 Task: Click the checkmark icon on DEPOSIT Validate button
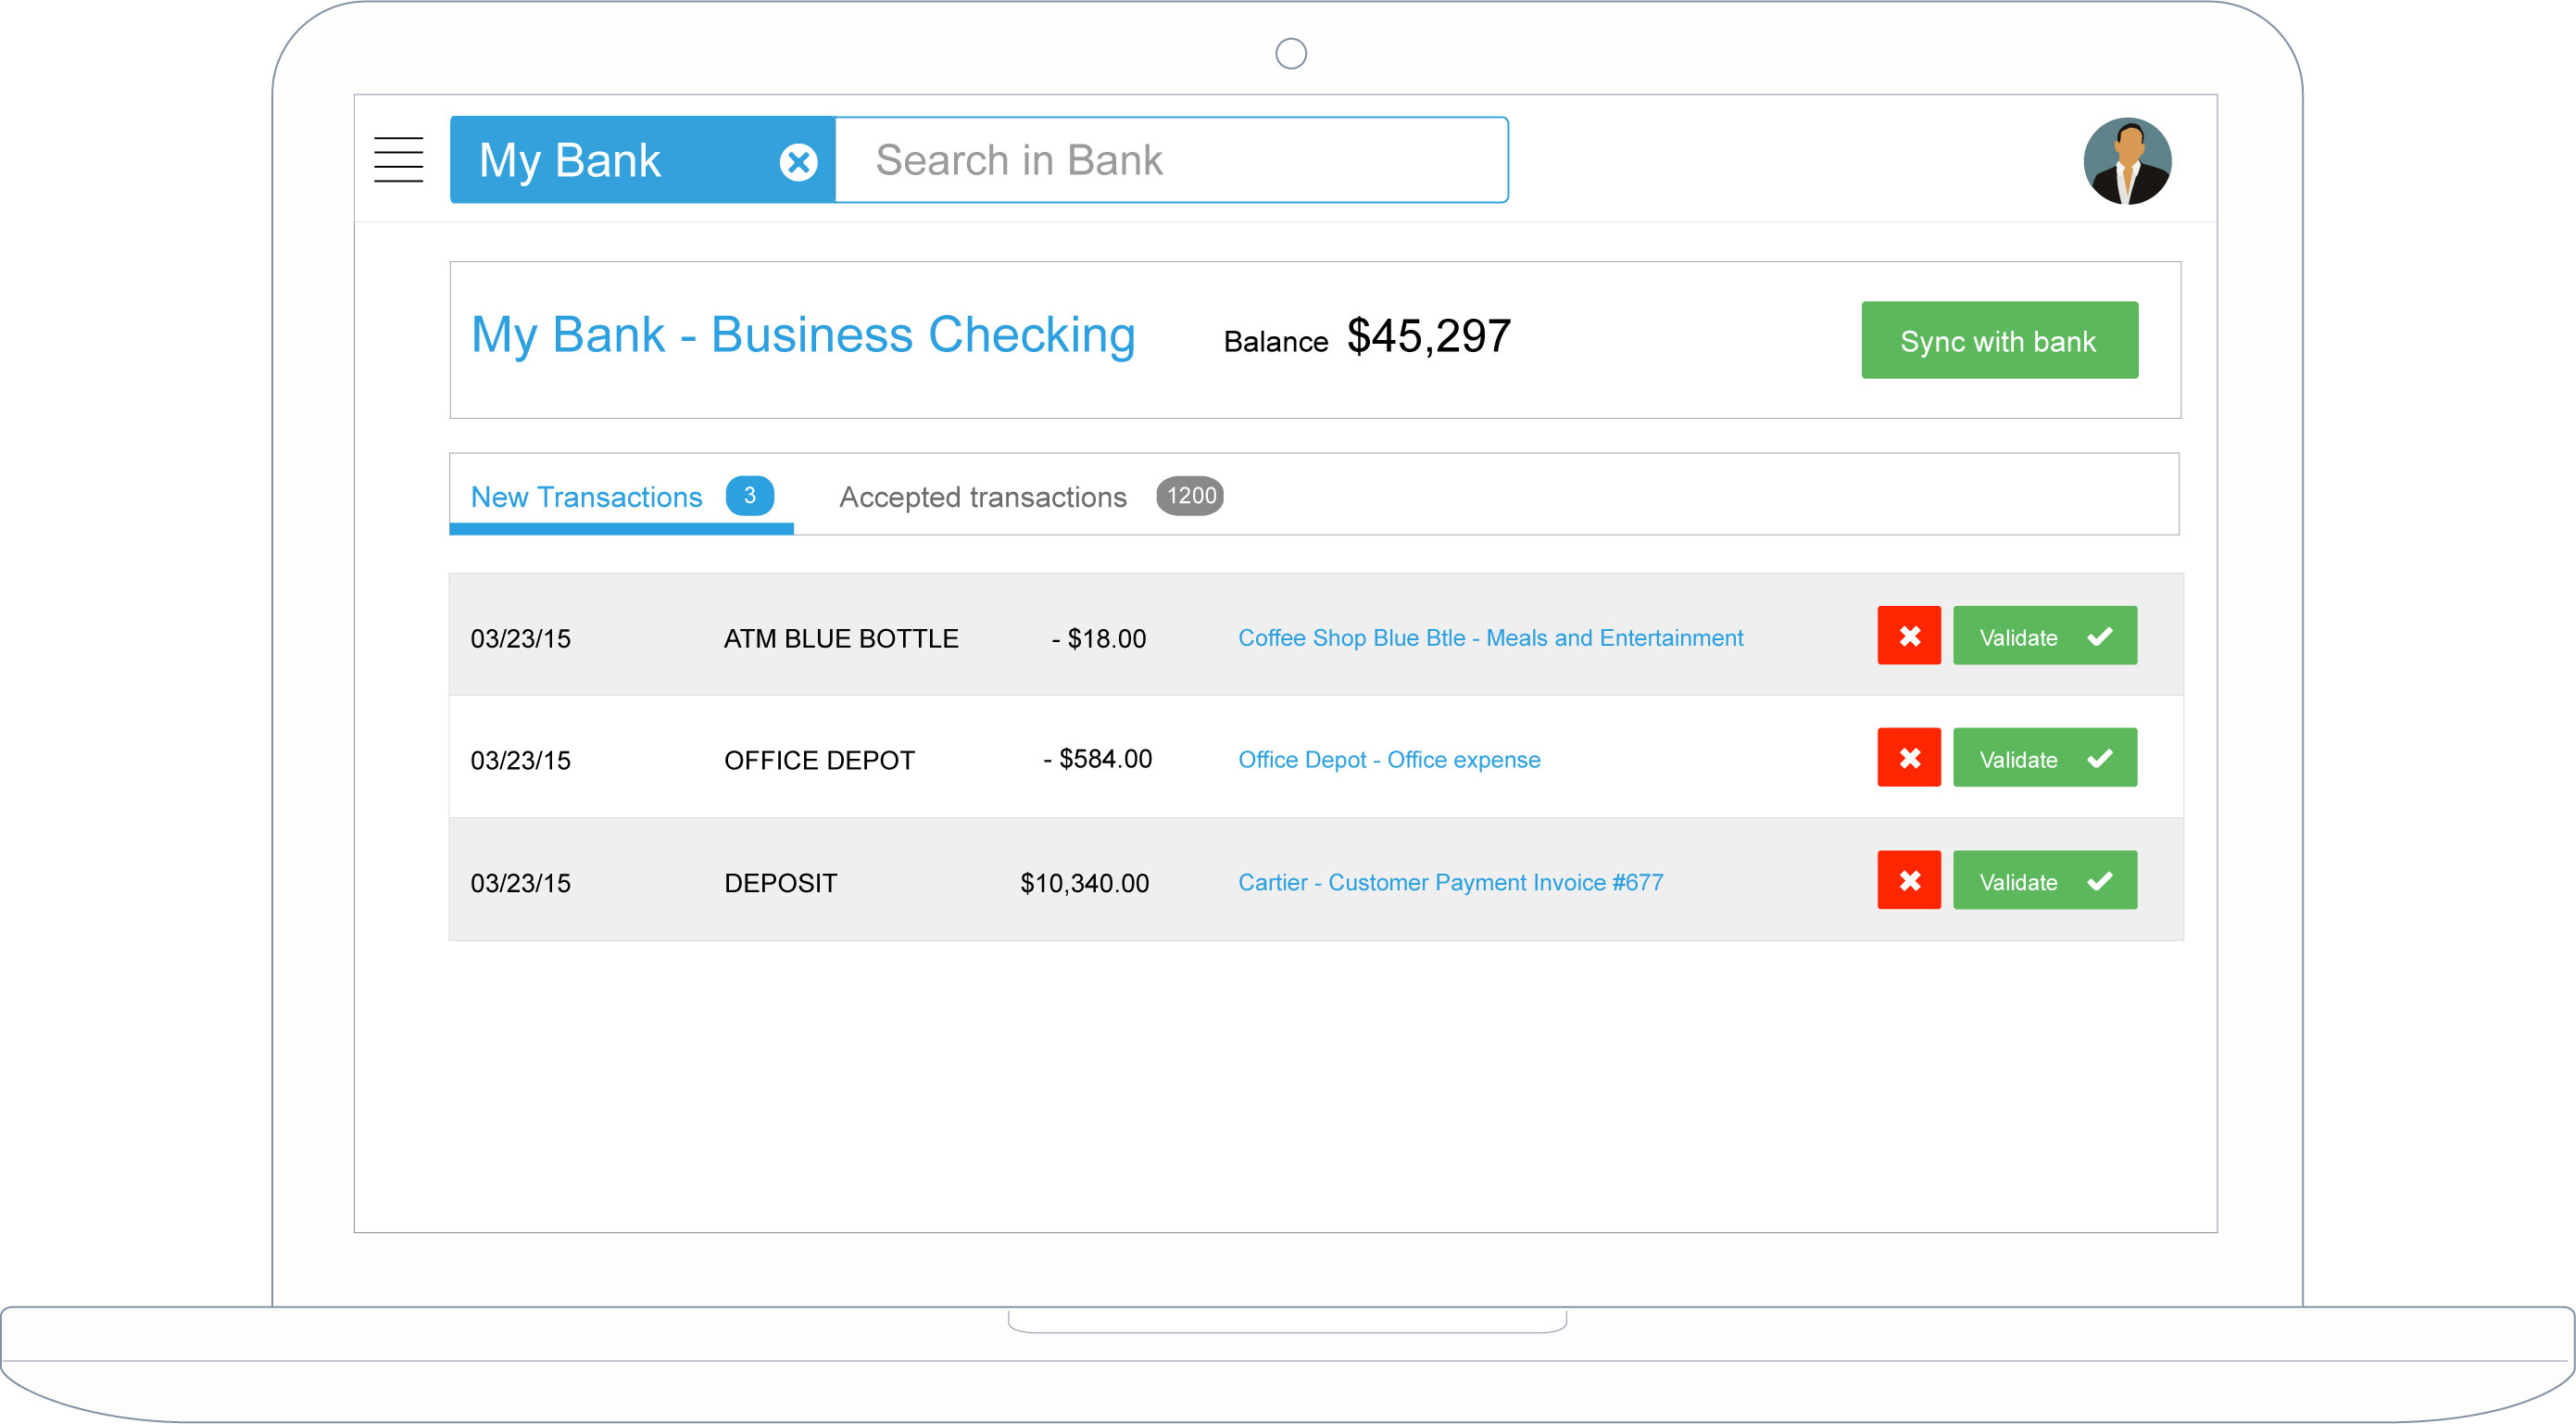2100,881
